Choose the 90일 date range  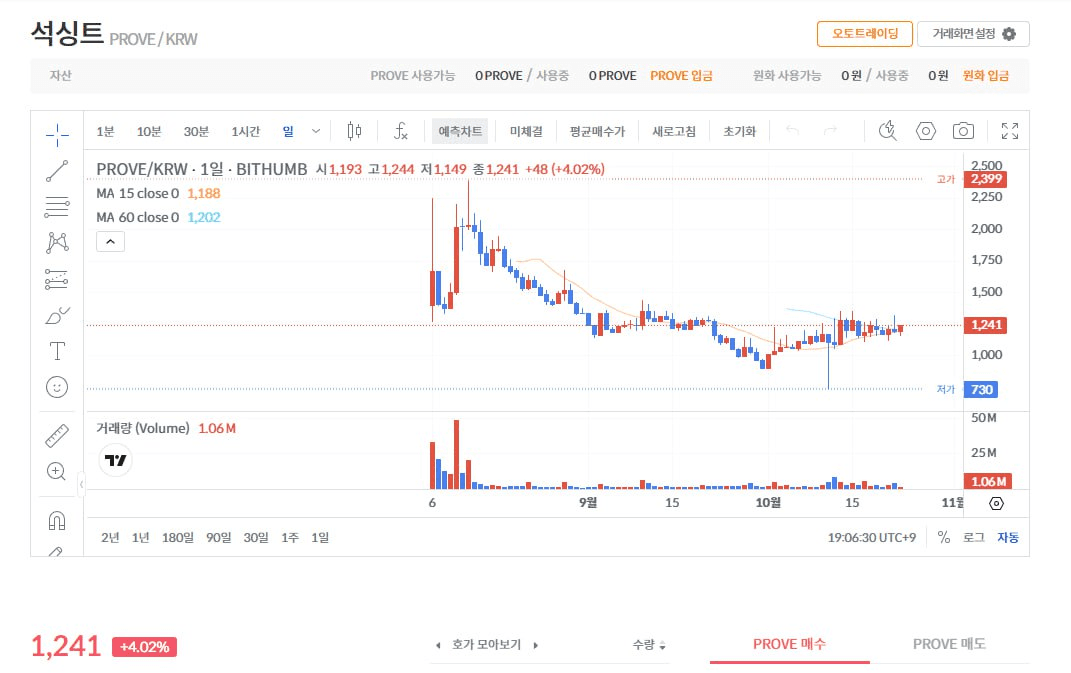(218, 537)
